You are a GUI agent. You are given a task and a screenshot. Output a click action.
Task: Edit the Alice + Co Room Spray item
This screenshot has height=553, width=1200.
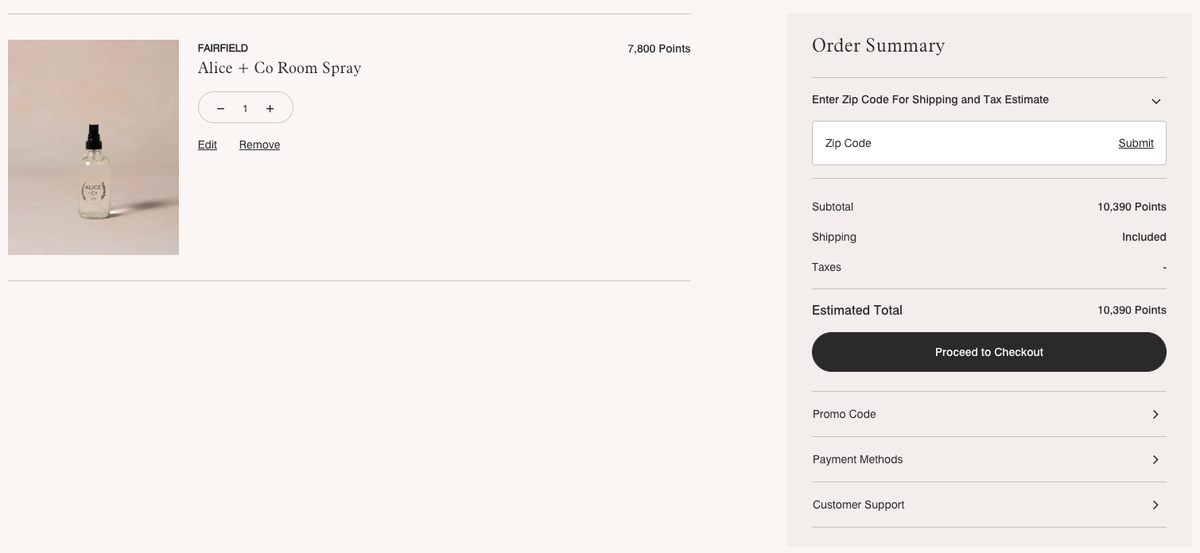207,145
